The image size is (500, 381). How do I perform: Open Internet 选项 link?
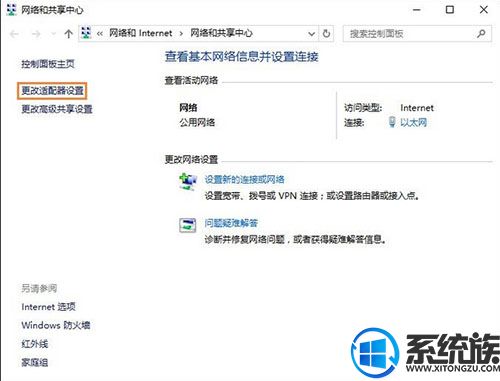48,307
